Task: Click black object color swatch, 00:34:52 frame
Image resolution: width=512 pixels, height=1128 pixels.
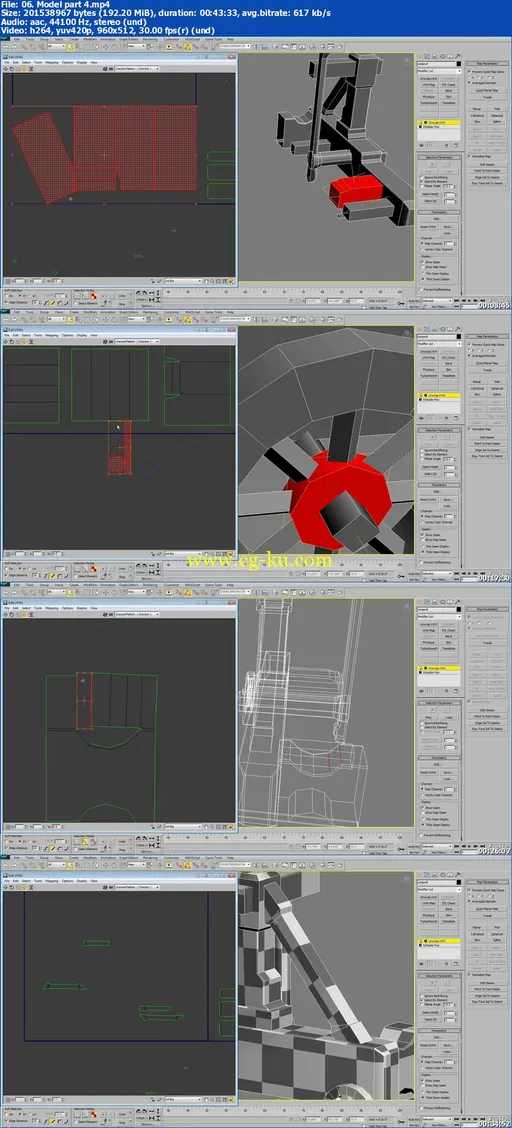Action: coord(459,883)
